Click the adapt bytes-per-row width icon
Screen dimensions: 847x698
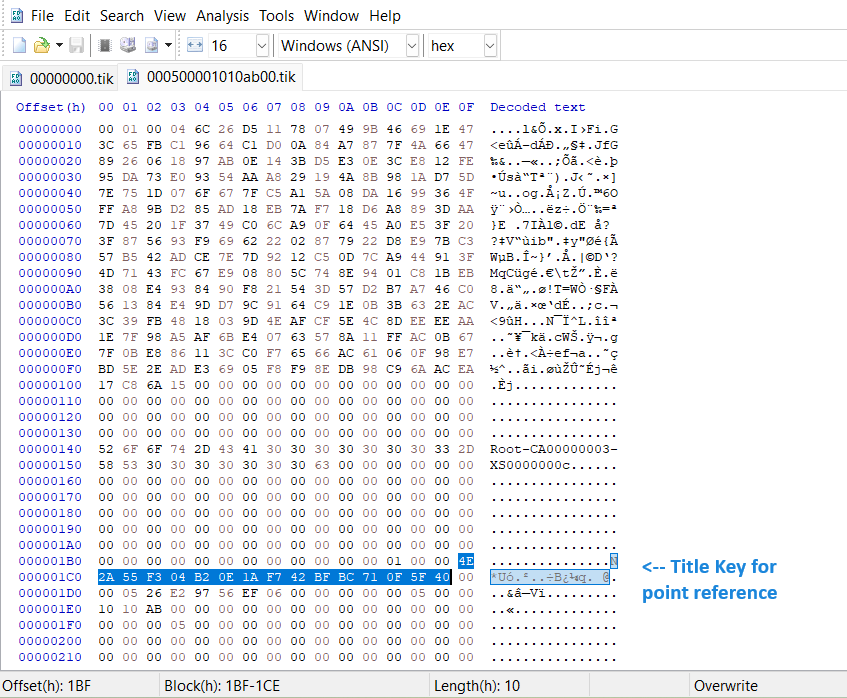coord(194,45)
